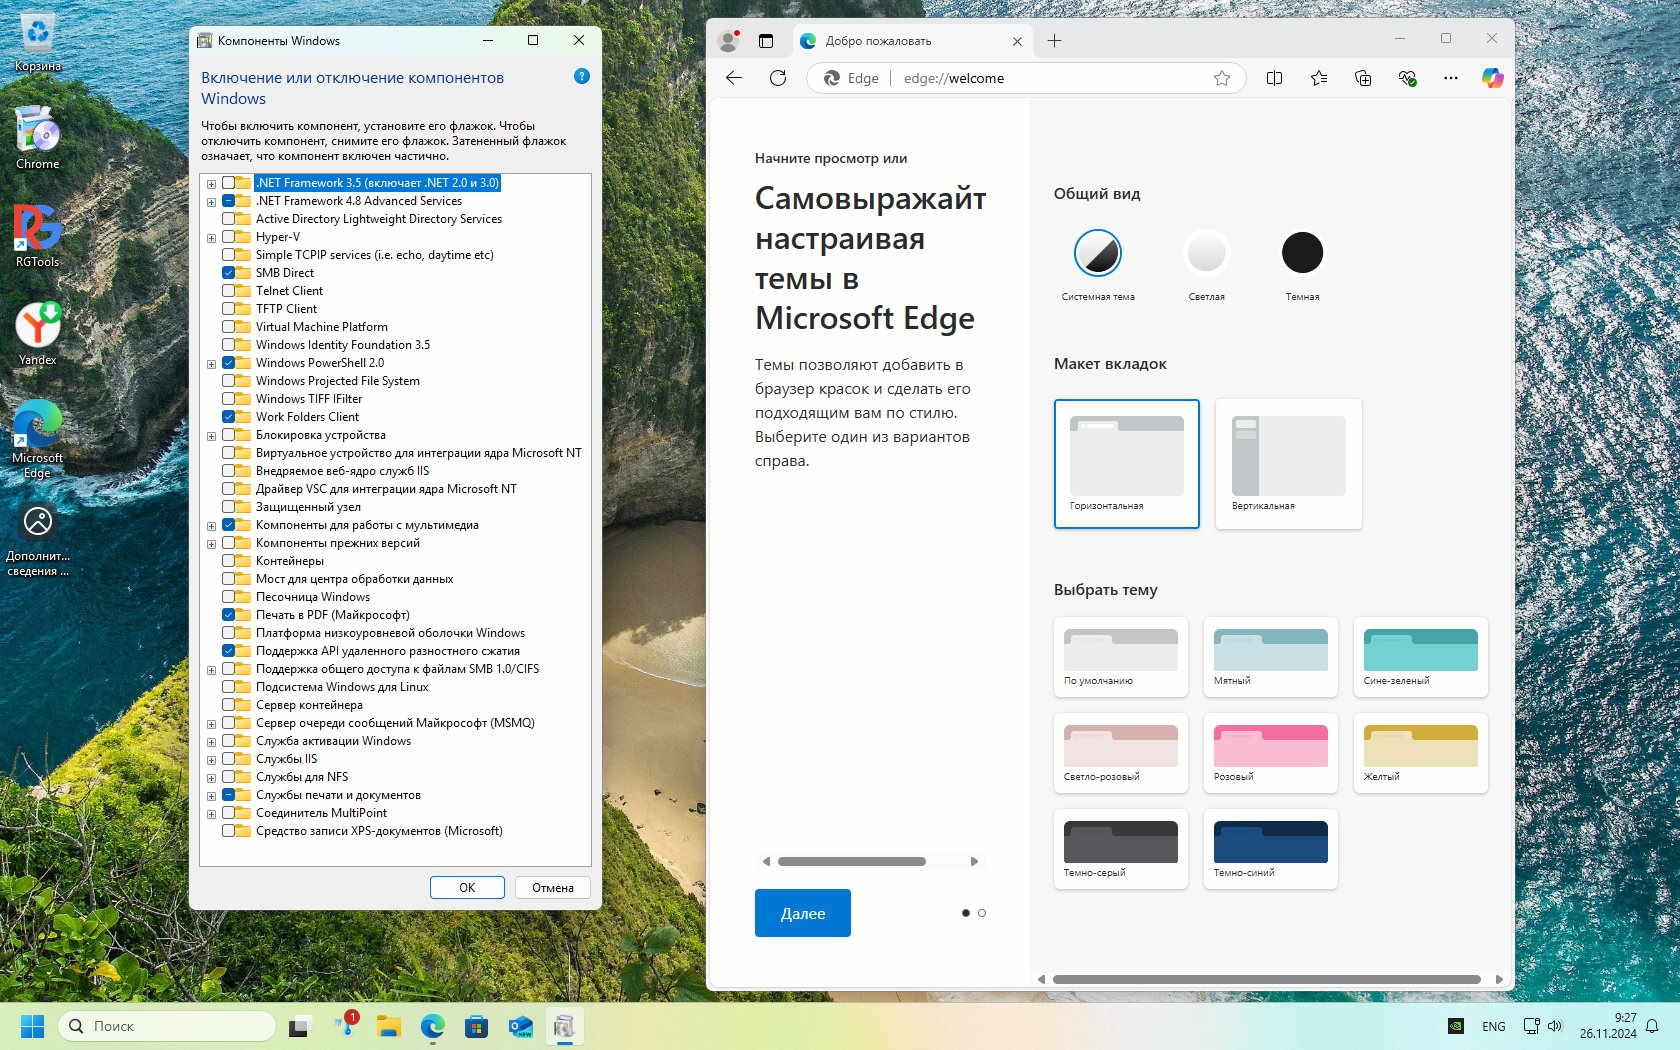Image resolution: width=1680 pixels, height=1050 pixels.
Task: Open the Edge profile icon
Action: (729, 41)
